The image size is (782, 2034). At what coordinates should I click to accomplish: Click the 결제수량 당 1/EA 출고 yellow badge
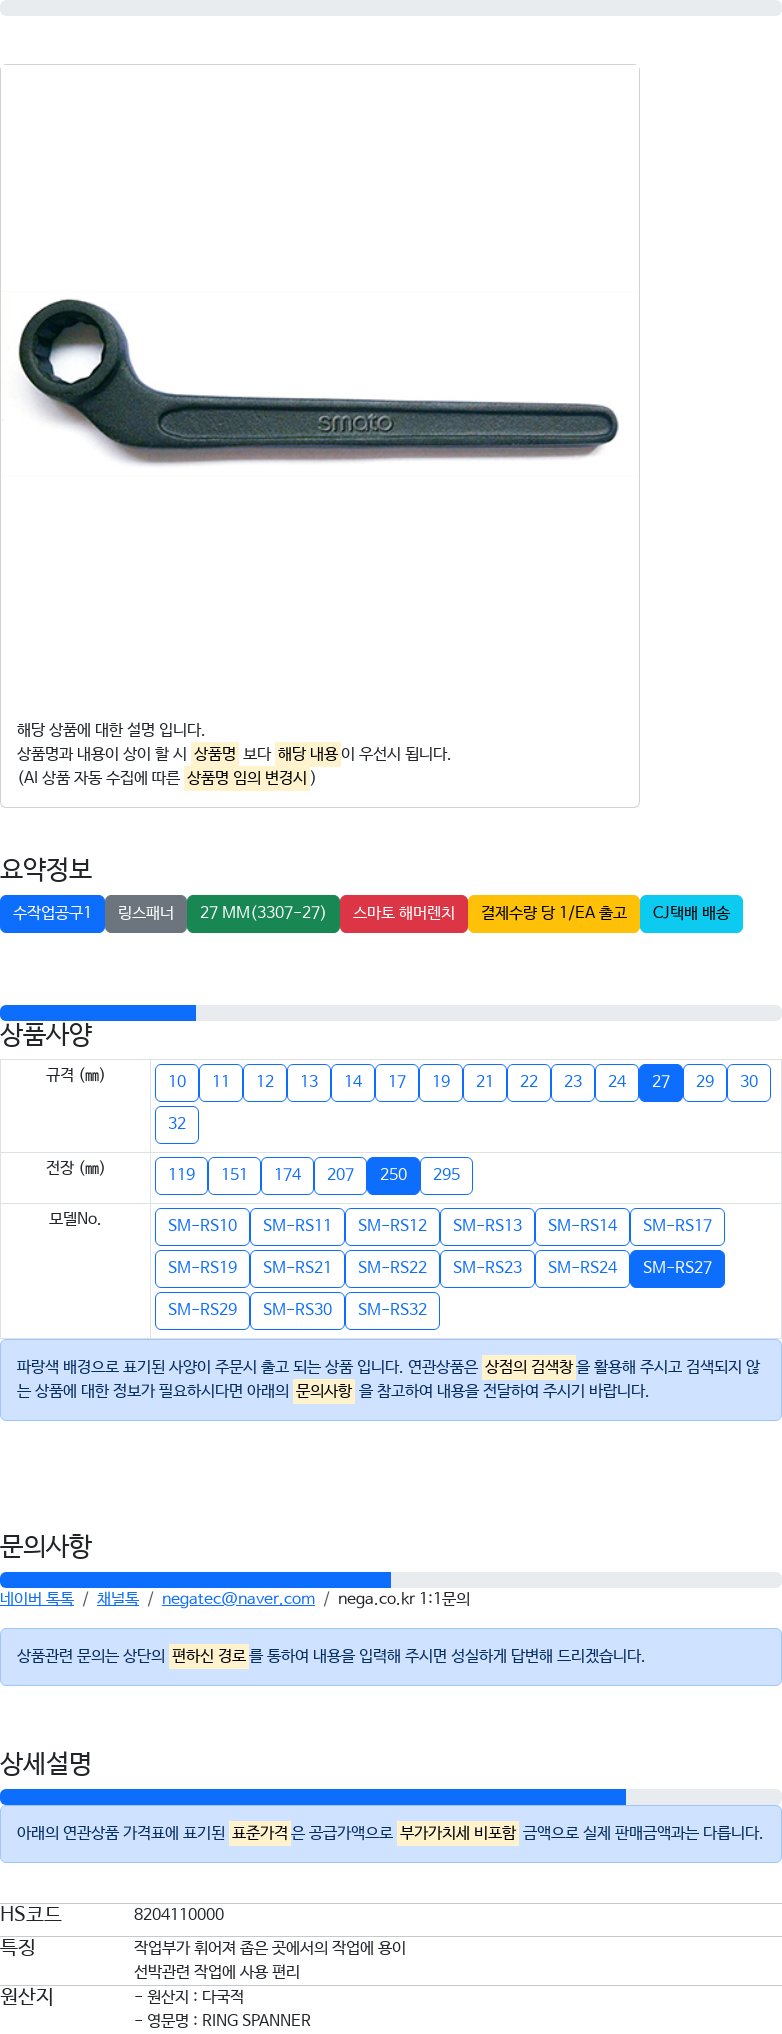(x=554, y=914)
